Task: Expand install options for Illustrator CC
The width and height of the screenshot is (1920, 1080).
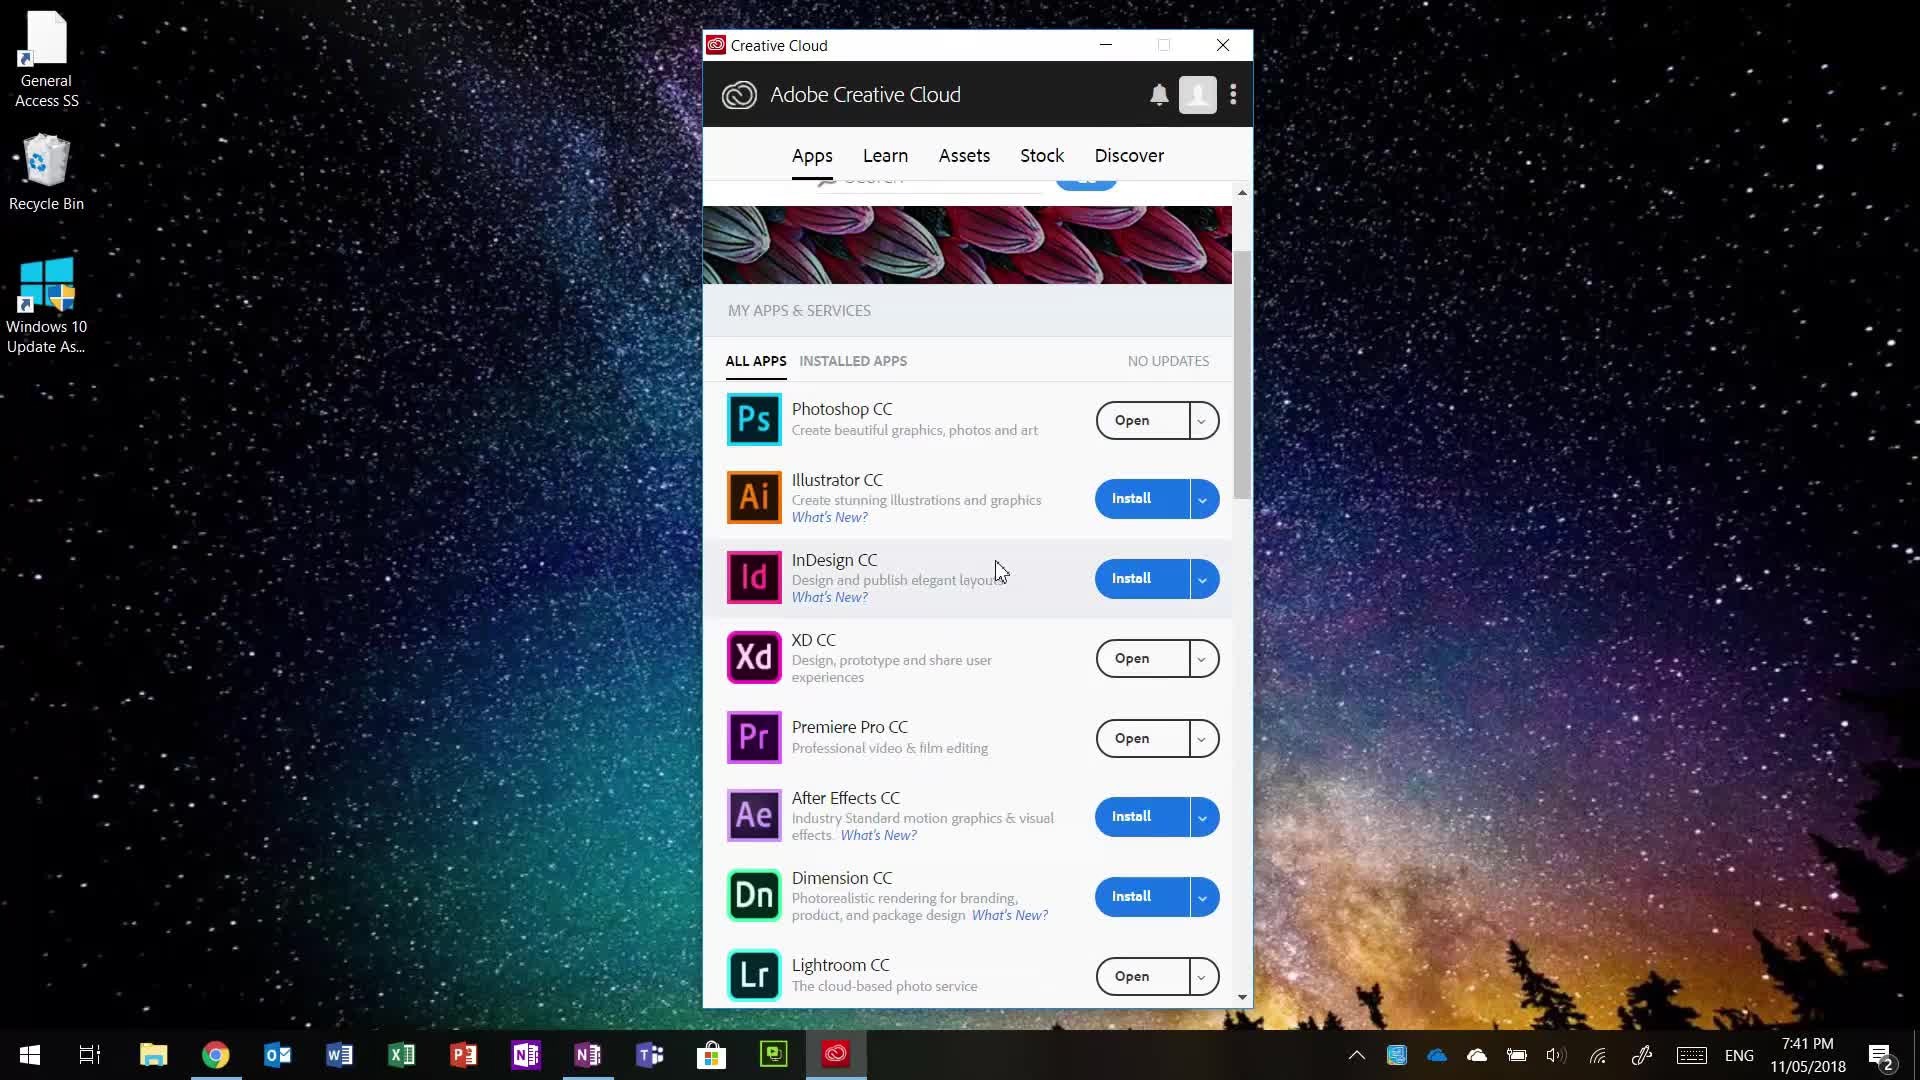Action: pos(1202,498)
